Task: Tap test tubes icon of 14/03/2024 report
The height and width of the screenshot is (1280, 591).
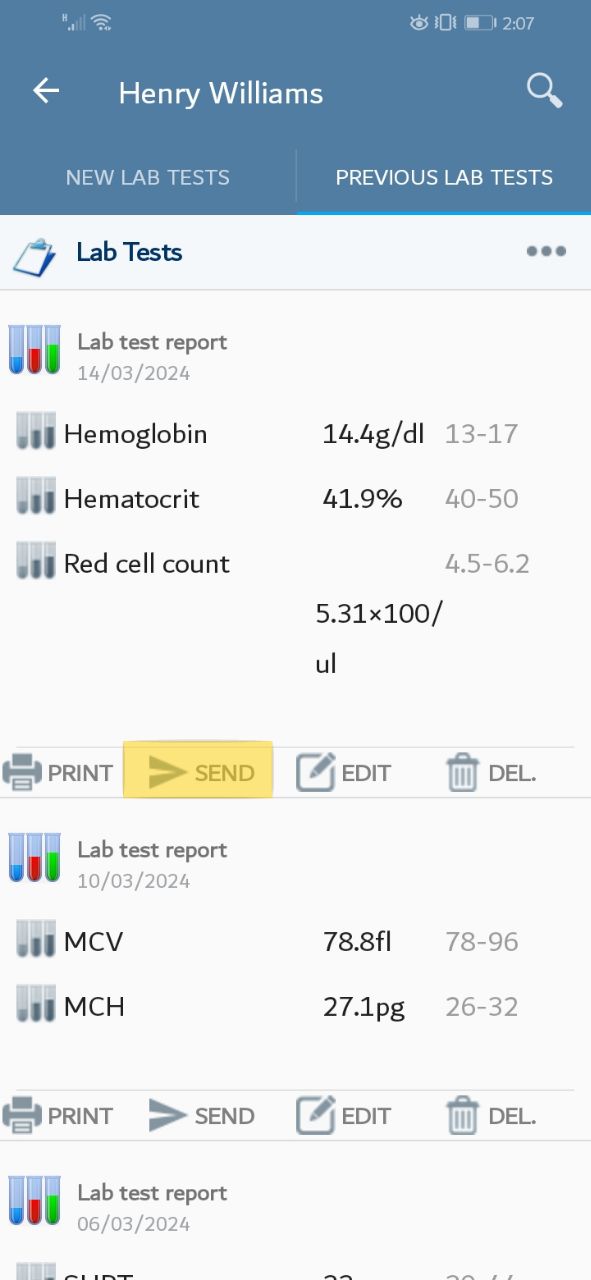Action: pos(34,350)
